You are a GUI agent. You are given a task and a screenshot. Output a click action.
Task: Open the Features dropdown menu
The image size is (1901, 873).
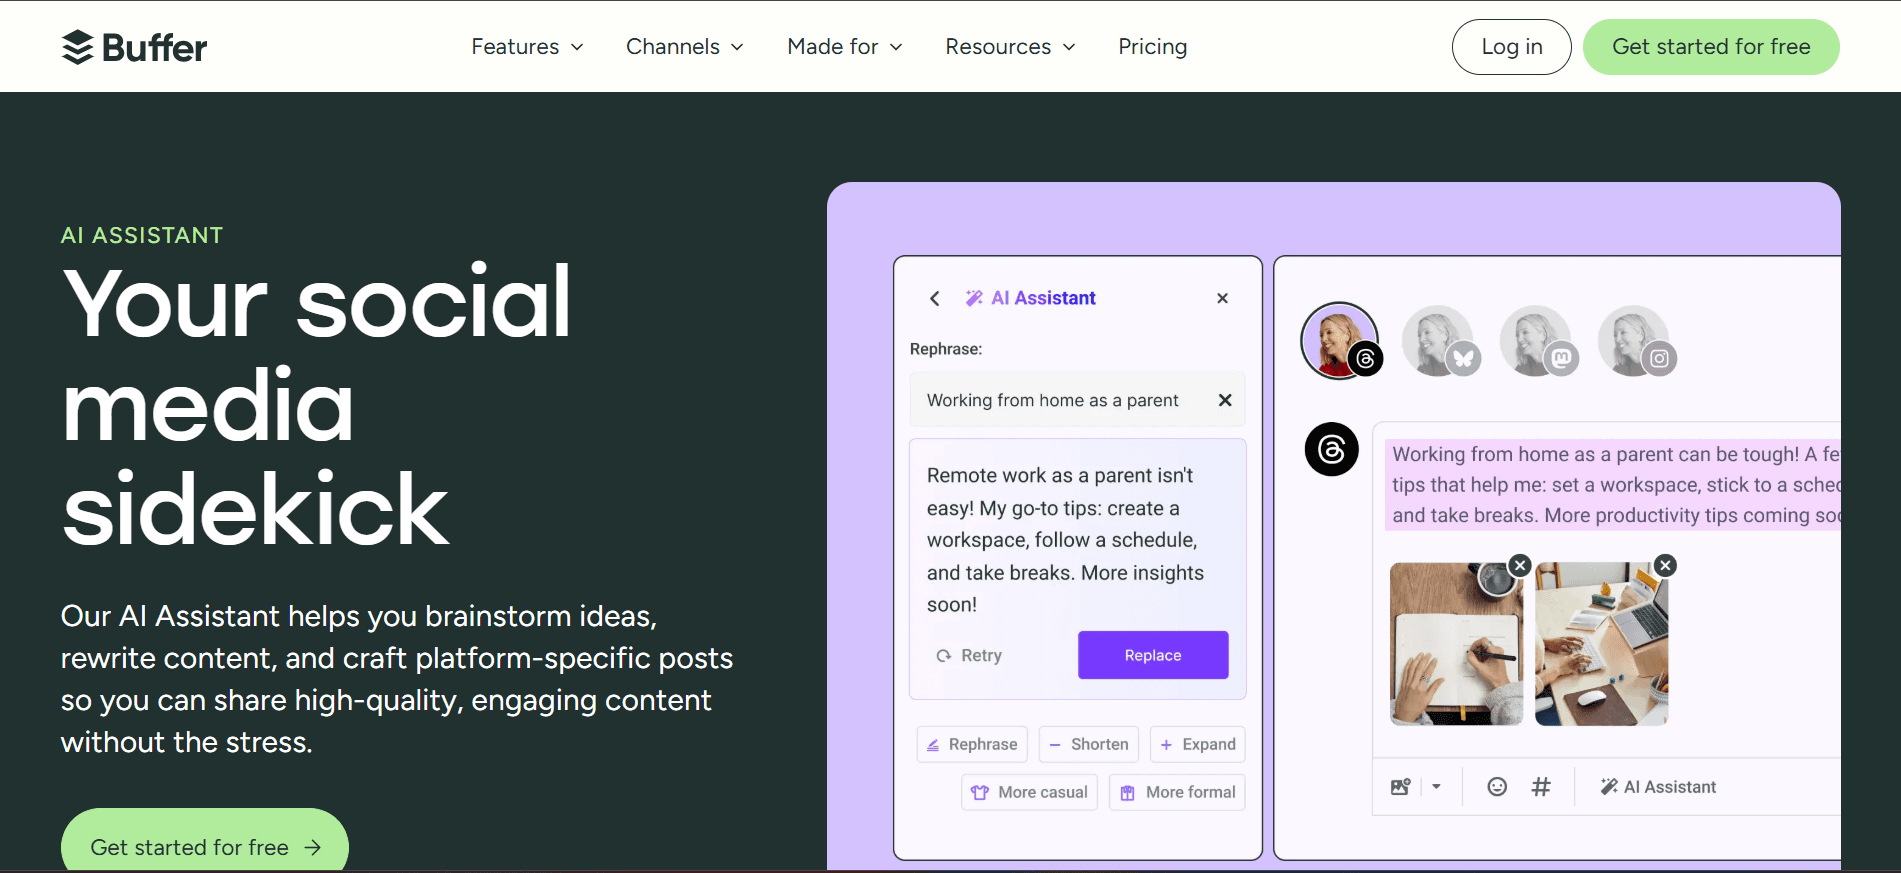pos(527,47)
